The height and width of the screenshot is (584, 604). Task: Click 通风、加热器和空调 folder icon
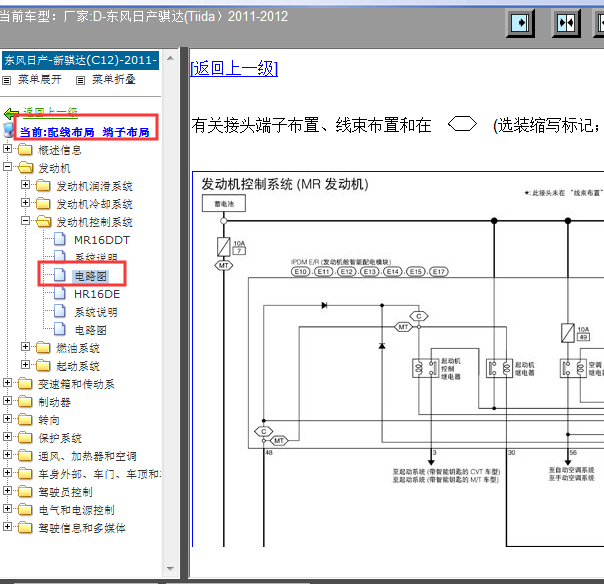click(25, 455)
